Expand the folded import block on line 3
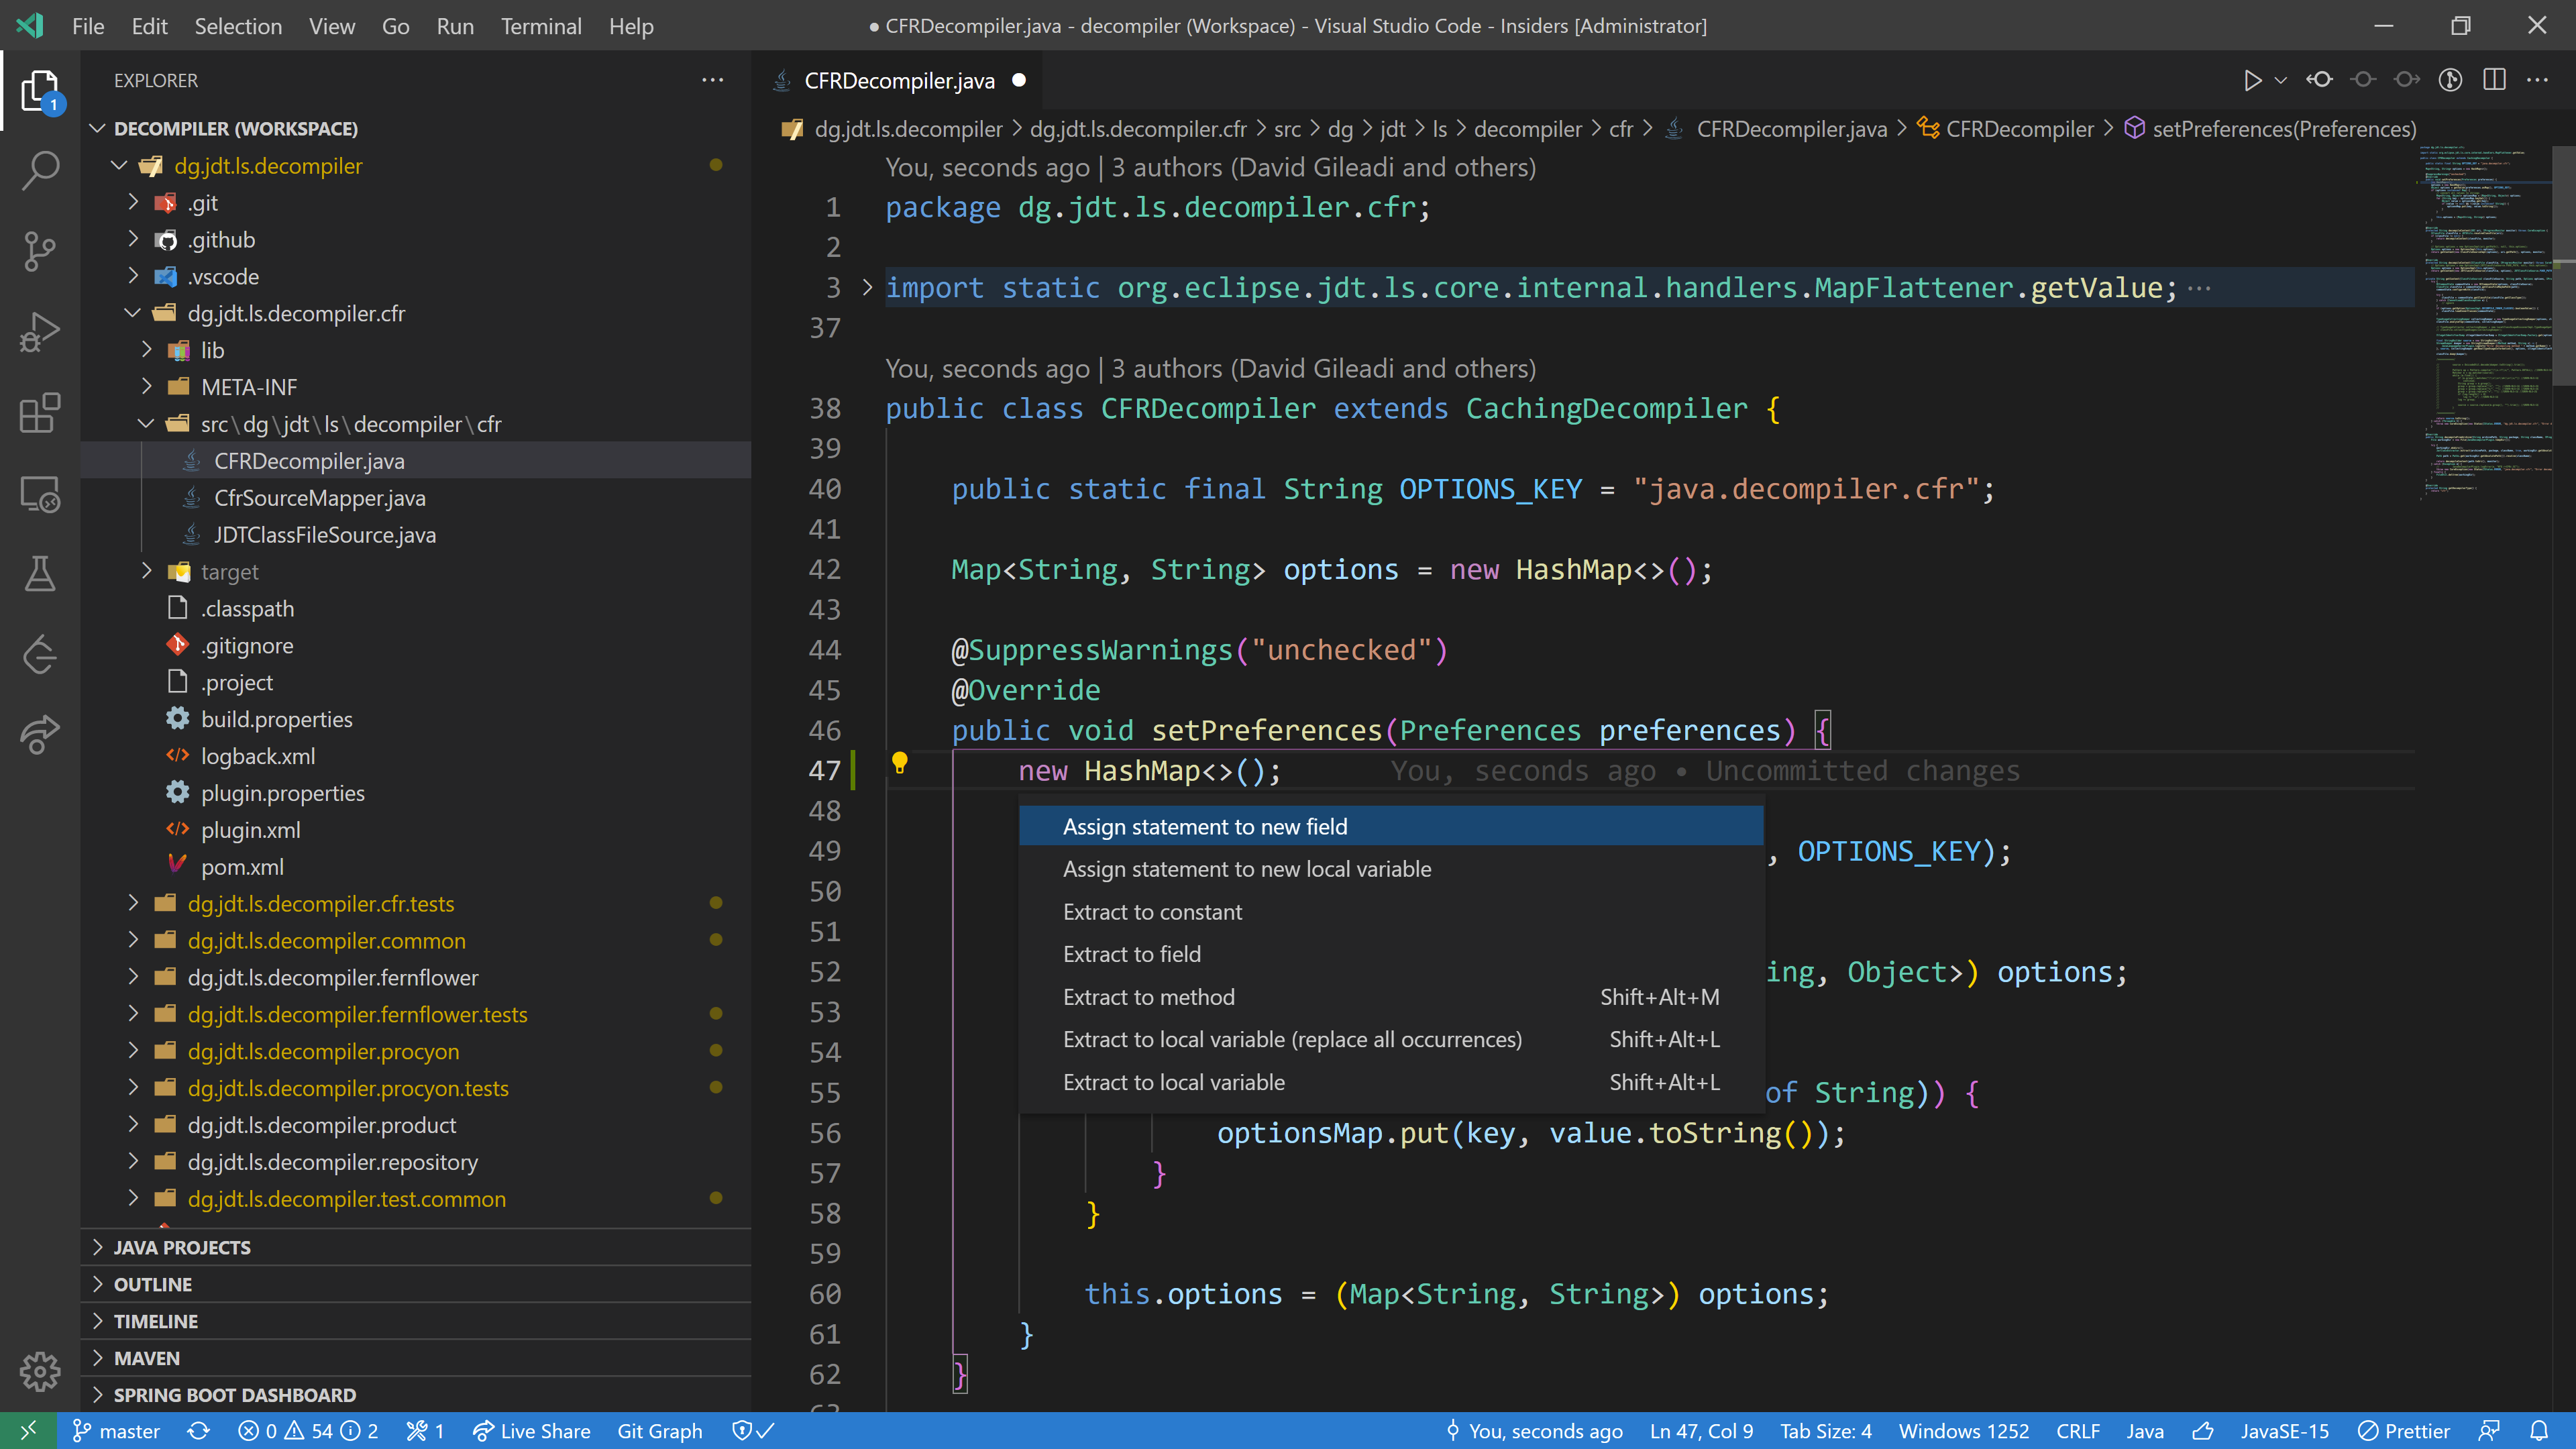 pos(867,288)
